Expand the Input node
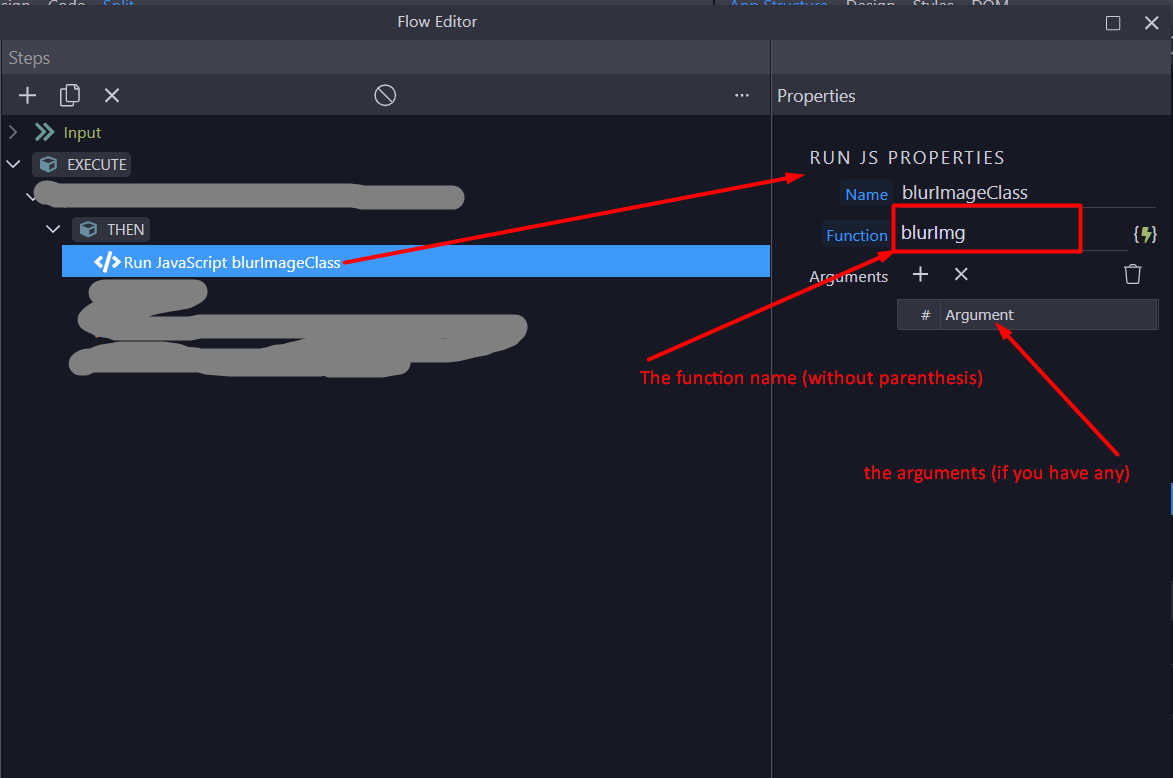This screenshot has width=1173, height=778. click(x=13, y=132)
